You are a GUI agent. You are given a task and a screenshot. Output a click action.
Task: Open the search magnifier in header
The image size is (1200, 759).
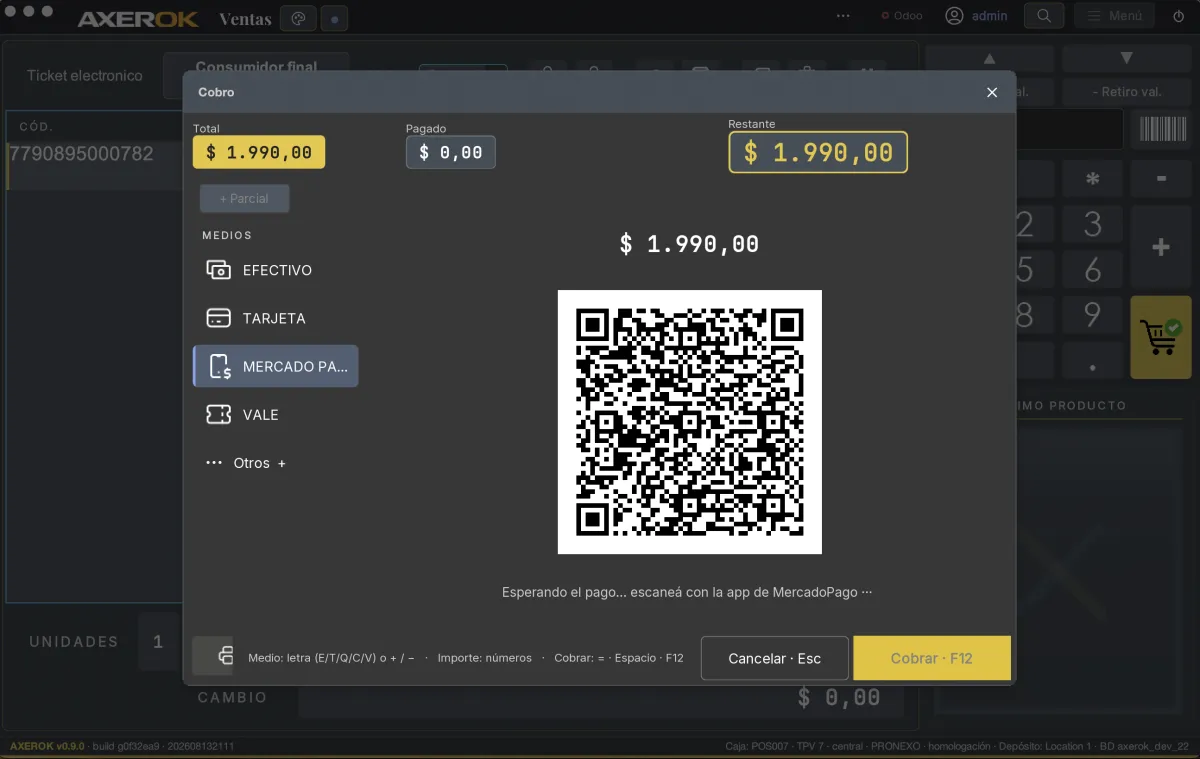tap(1044, 16)
